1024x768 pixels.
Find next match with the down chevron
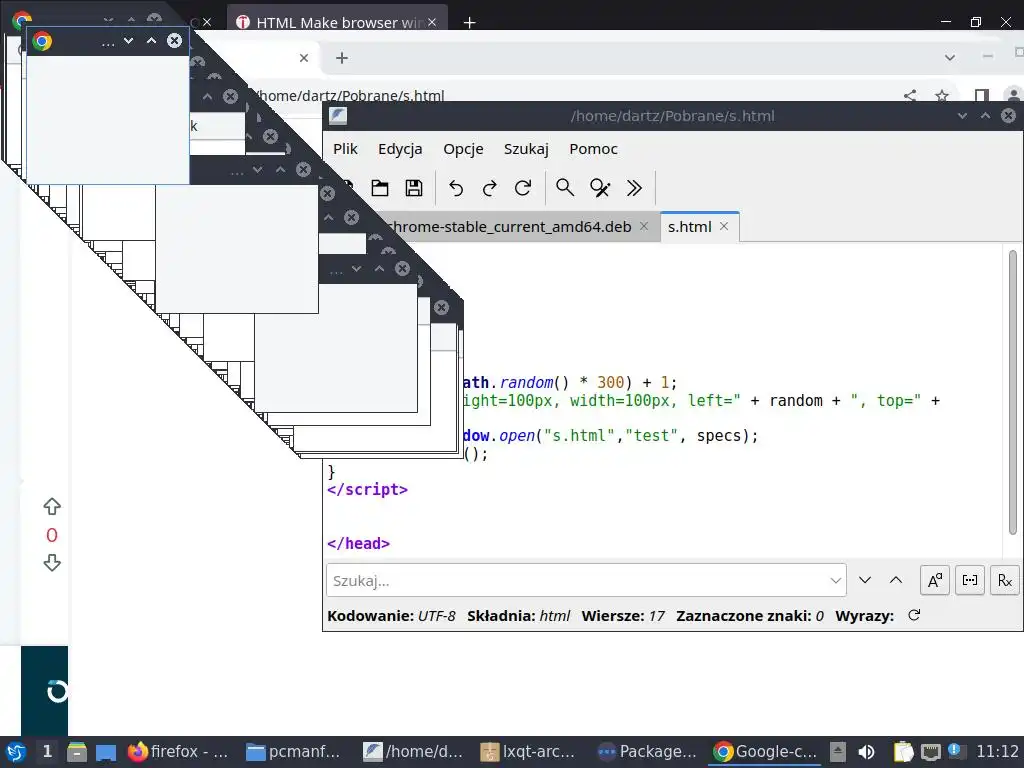pyautogui.click(x=865, y=580)
